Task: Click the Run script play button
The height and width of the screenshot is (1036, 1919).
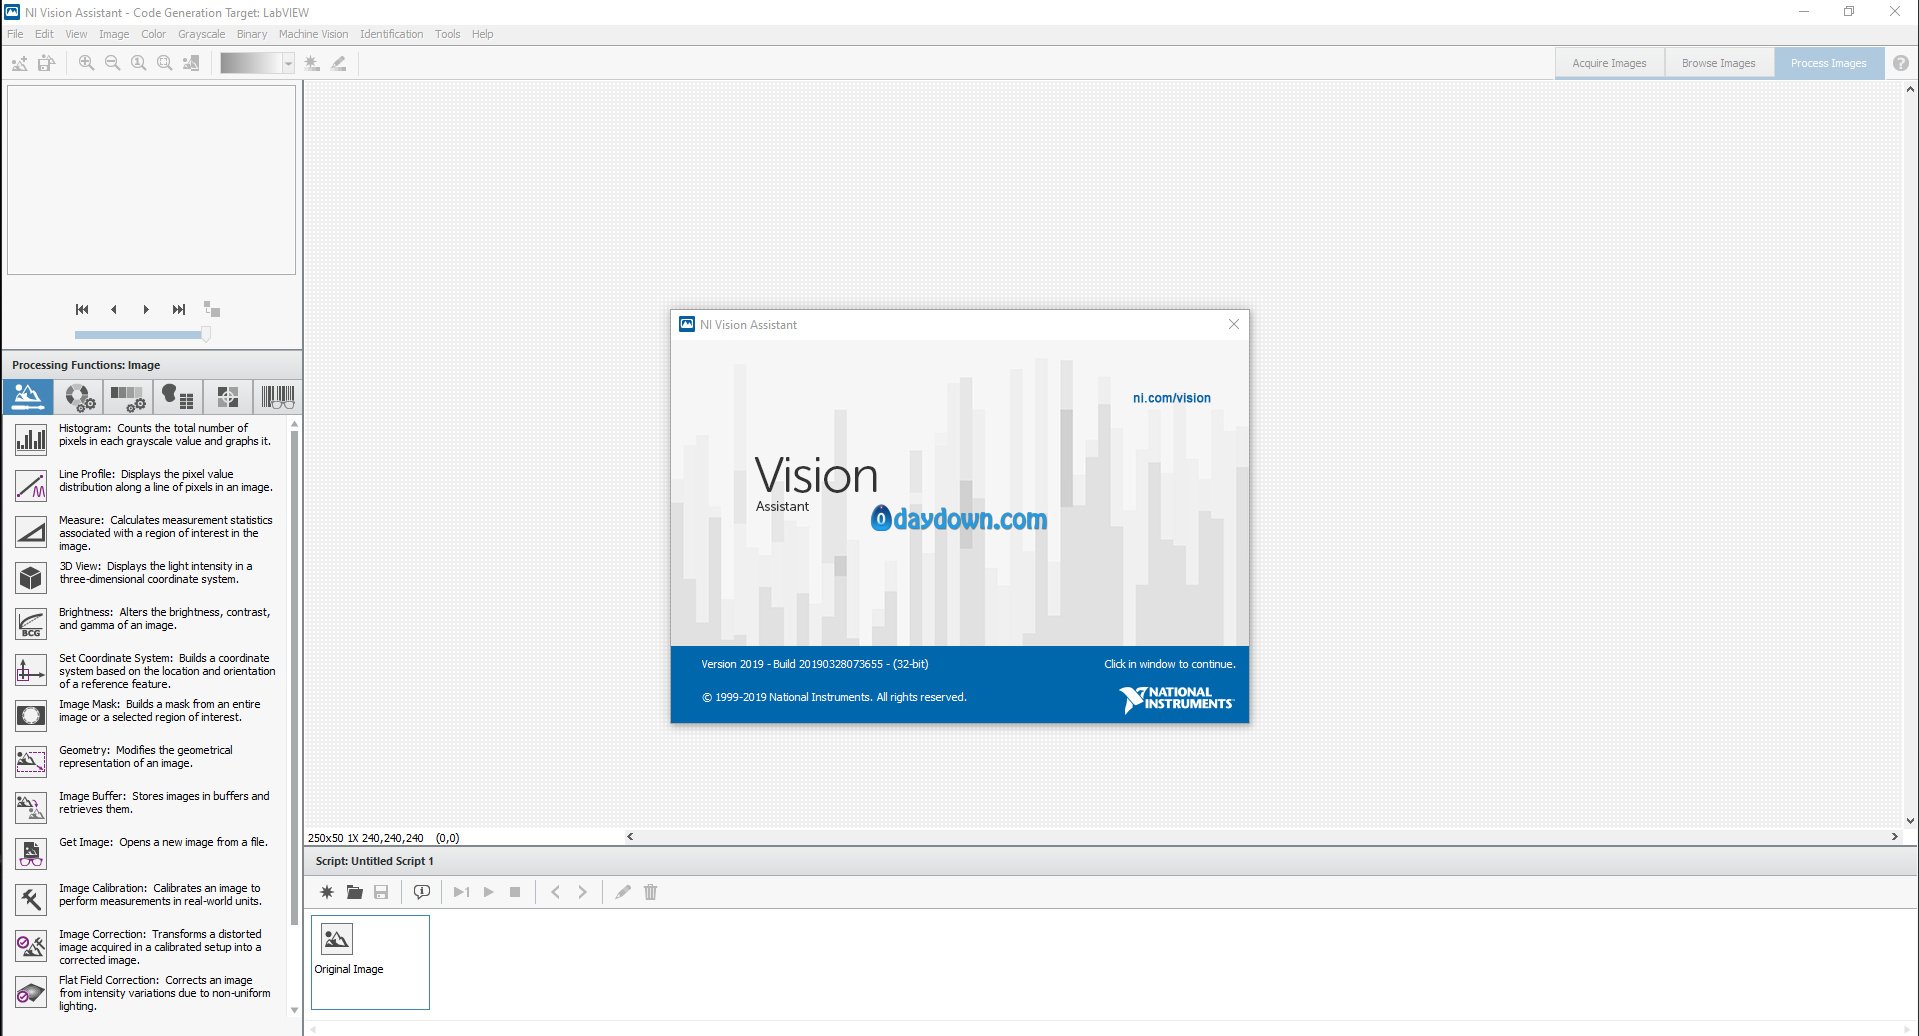Action: [x=489, y=892]
